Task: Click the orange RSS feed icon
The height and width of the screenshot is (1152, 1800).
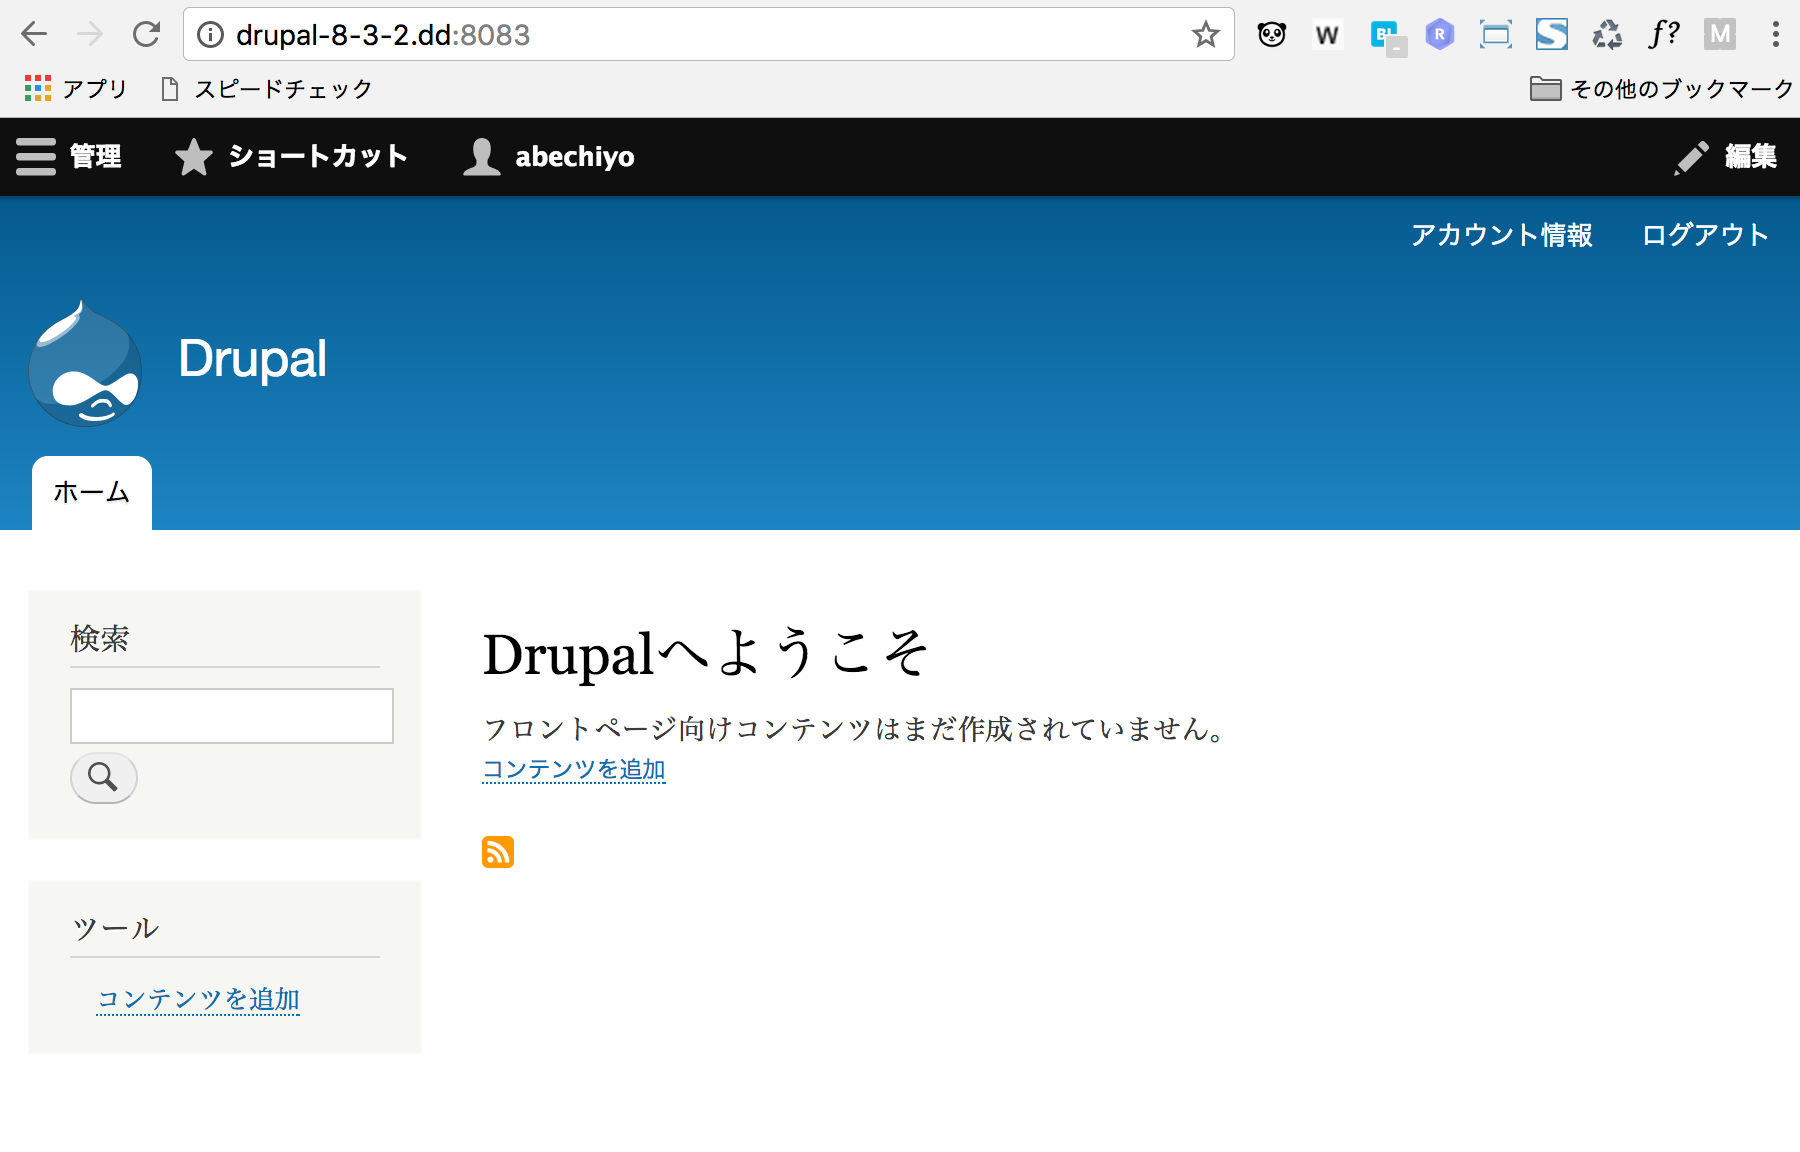Action: tap(497, 852)
